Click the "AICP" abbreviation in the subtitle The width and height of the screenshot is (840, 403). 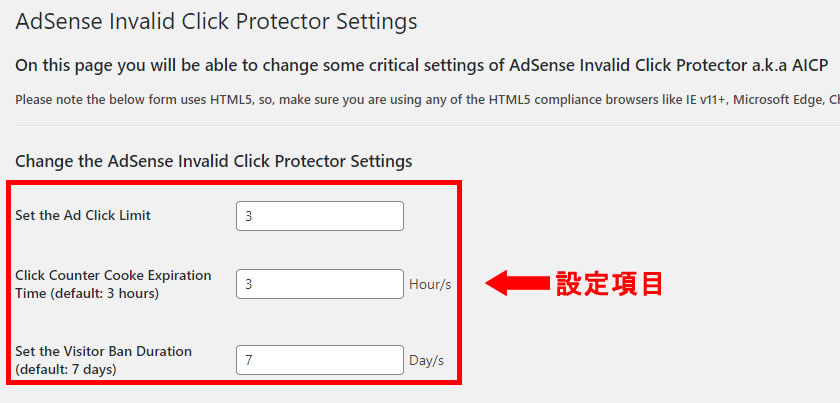tap(806, 65)
